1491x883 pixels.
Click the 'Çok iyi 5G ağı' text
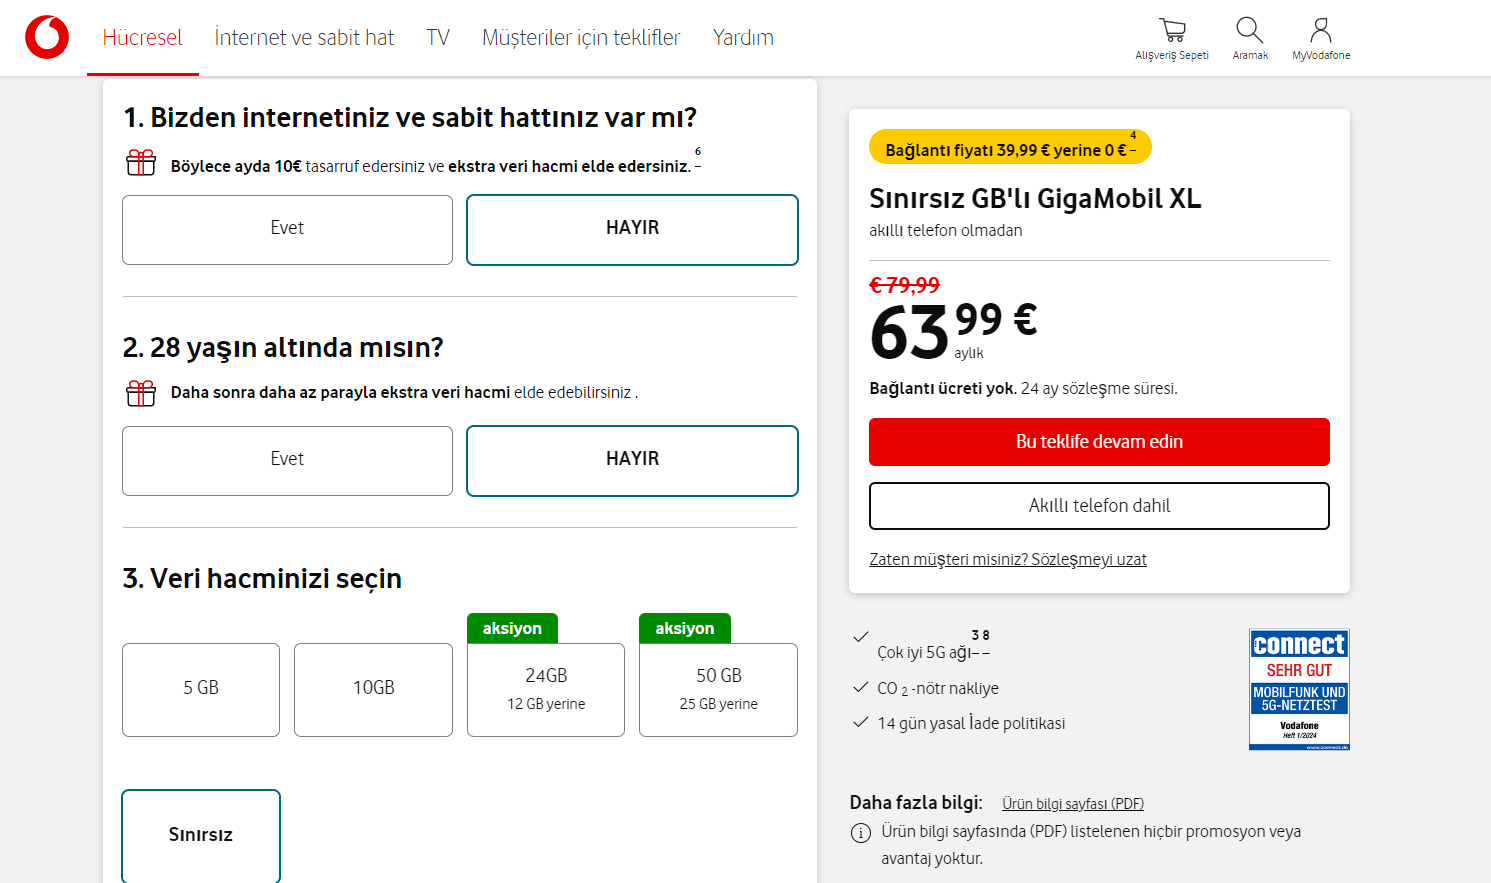pos(925,653)
